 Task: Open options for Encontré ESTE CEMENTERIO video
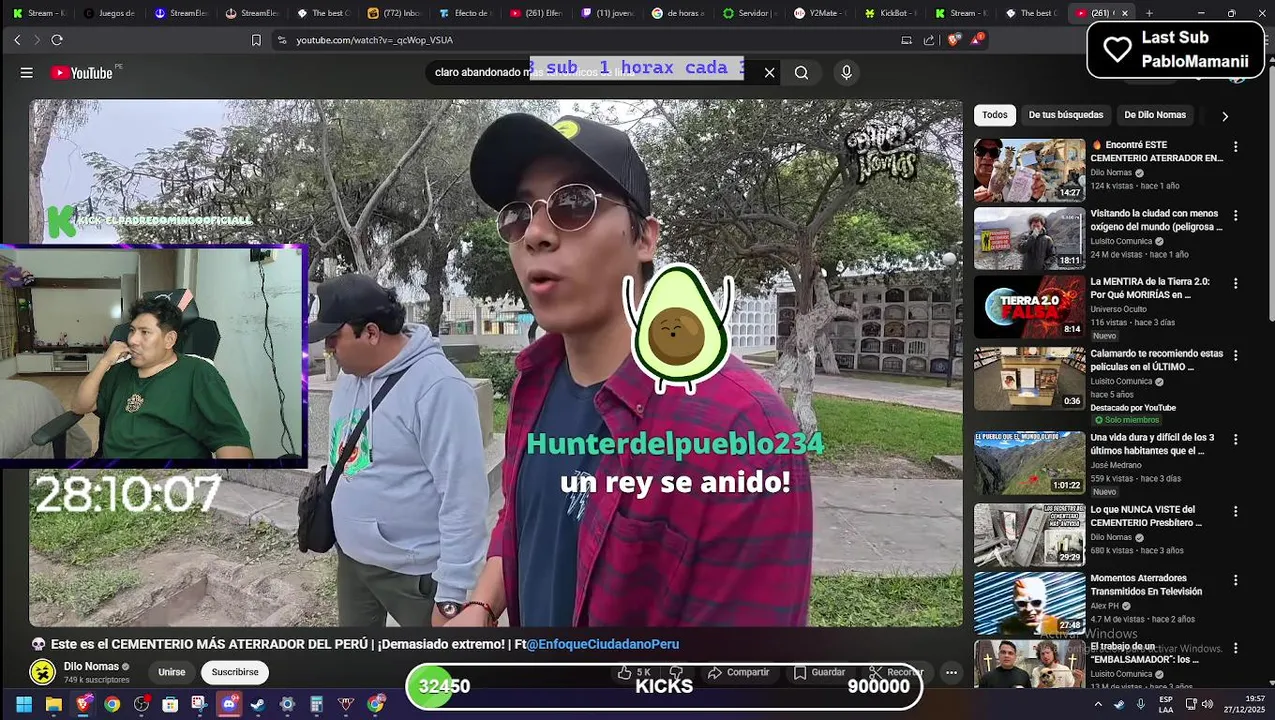(1235, 146)
